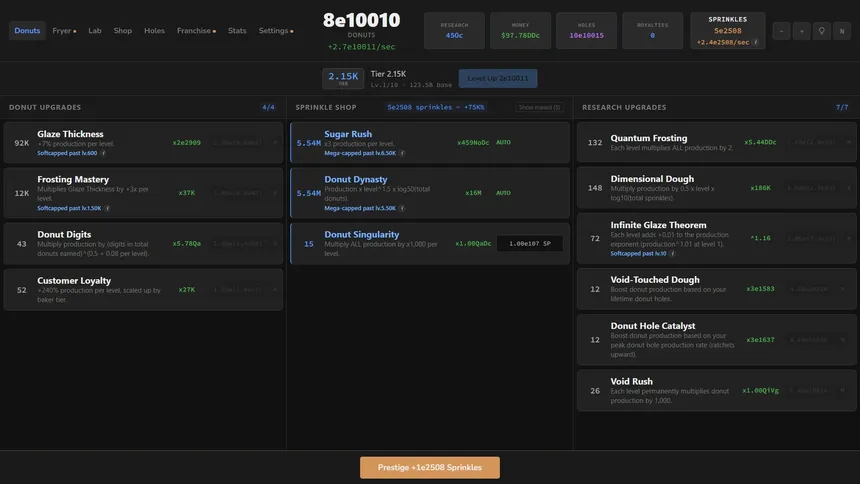Open info icon beside sprinkles per second
This screenshot has height=484, width=860.
[756, 42]
